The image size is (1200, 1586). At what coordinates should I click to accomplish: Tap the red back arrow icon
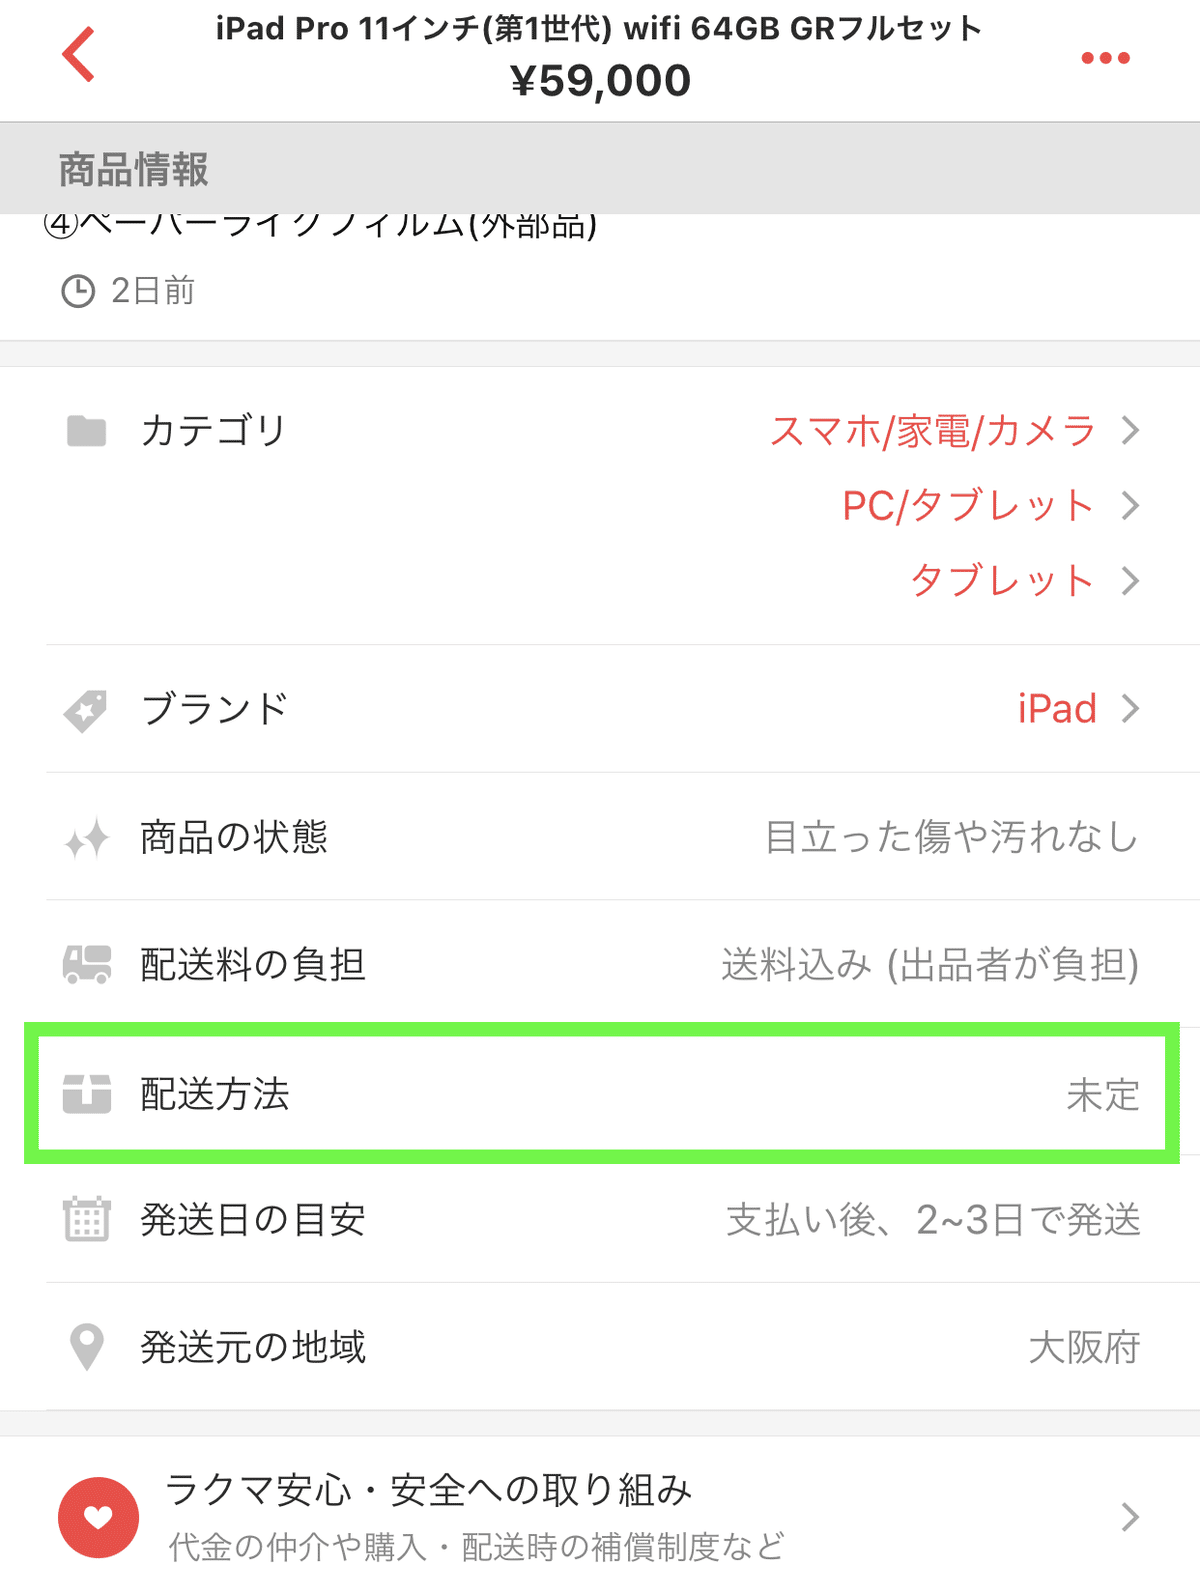click(x=78, y=54)
